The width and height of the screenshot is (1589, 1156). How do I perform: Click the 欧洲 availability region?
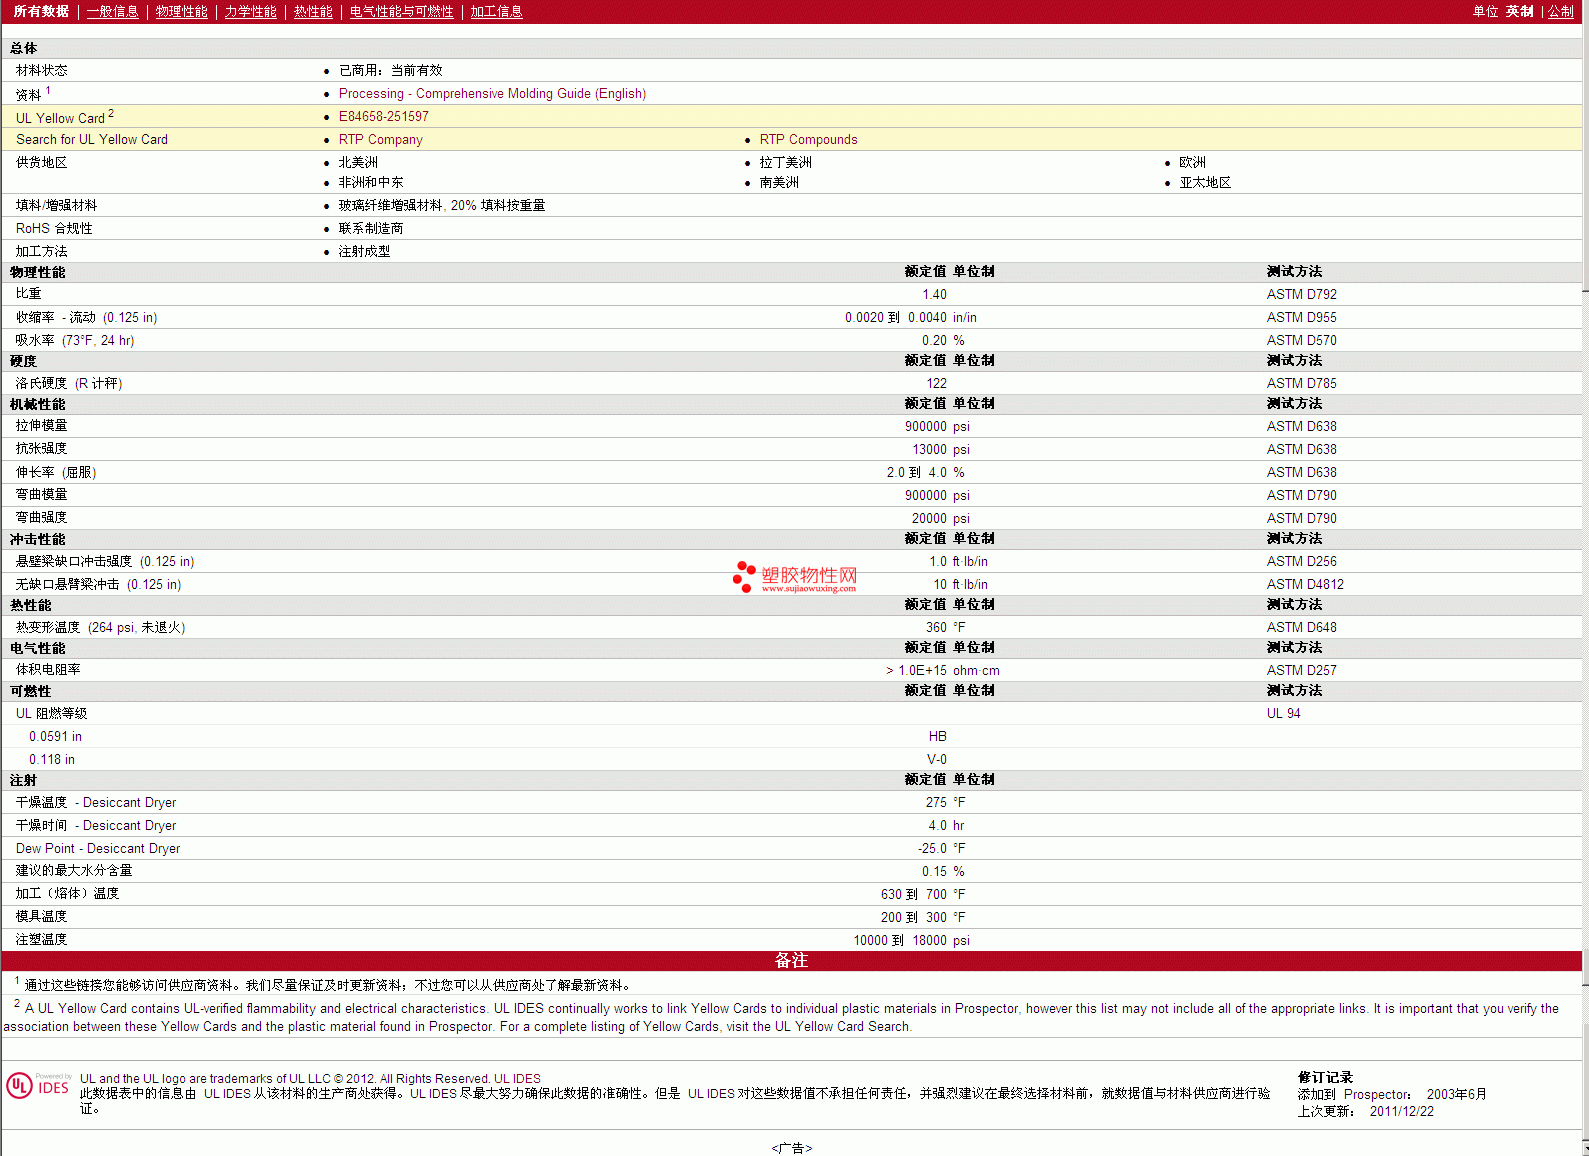tap(1192, 162)
